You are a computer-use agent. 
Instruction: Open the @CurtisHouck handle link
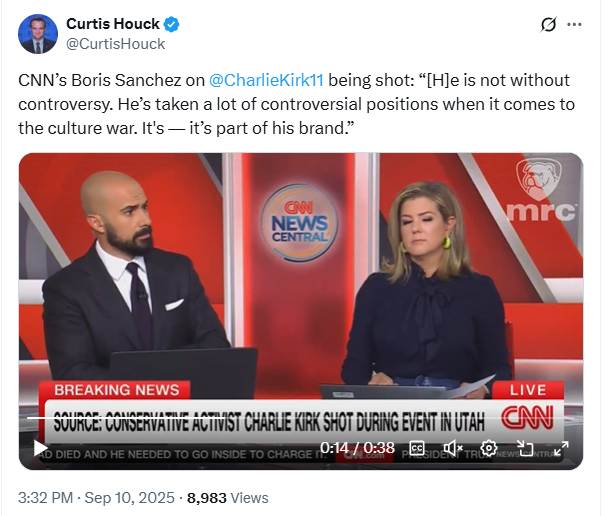[116, 44]
